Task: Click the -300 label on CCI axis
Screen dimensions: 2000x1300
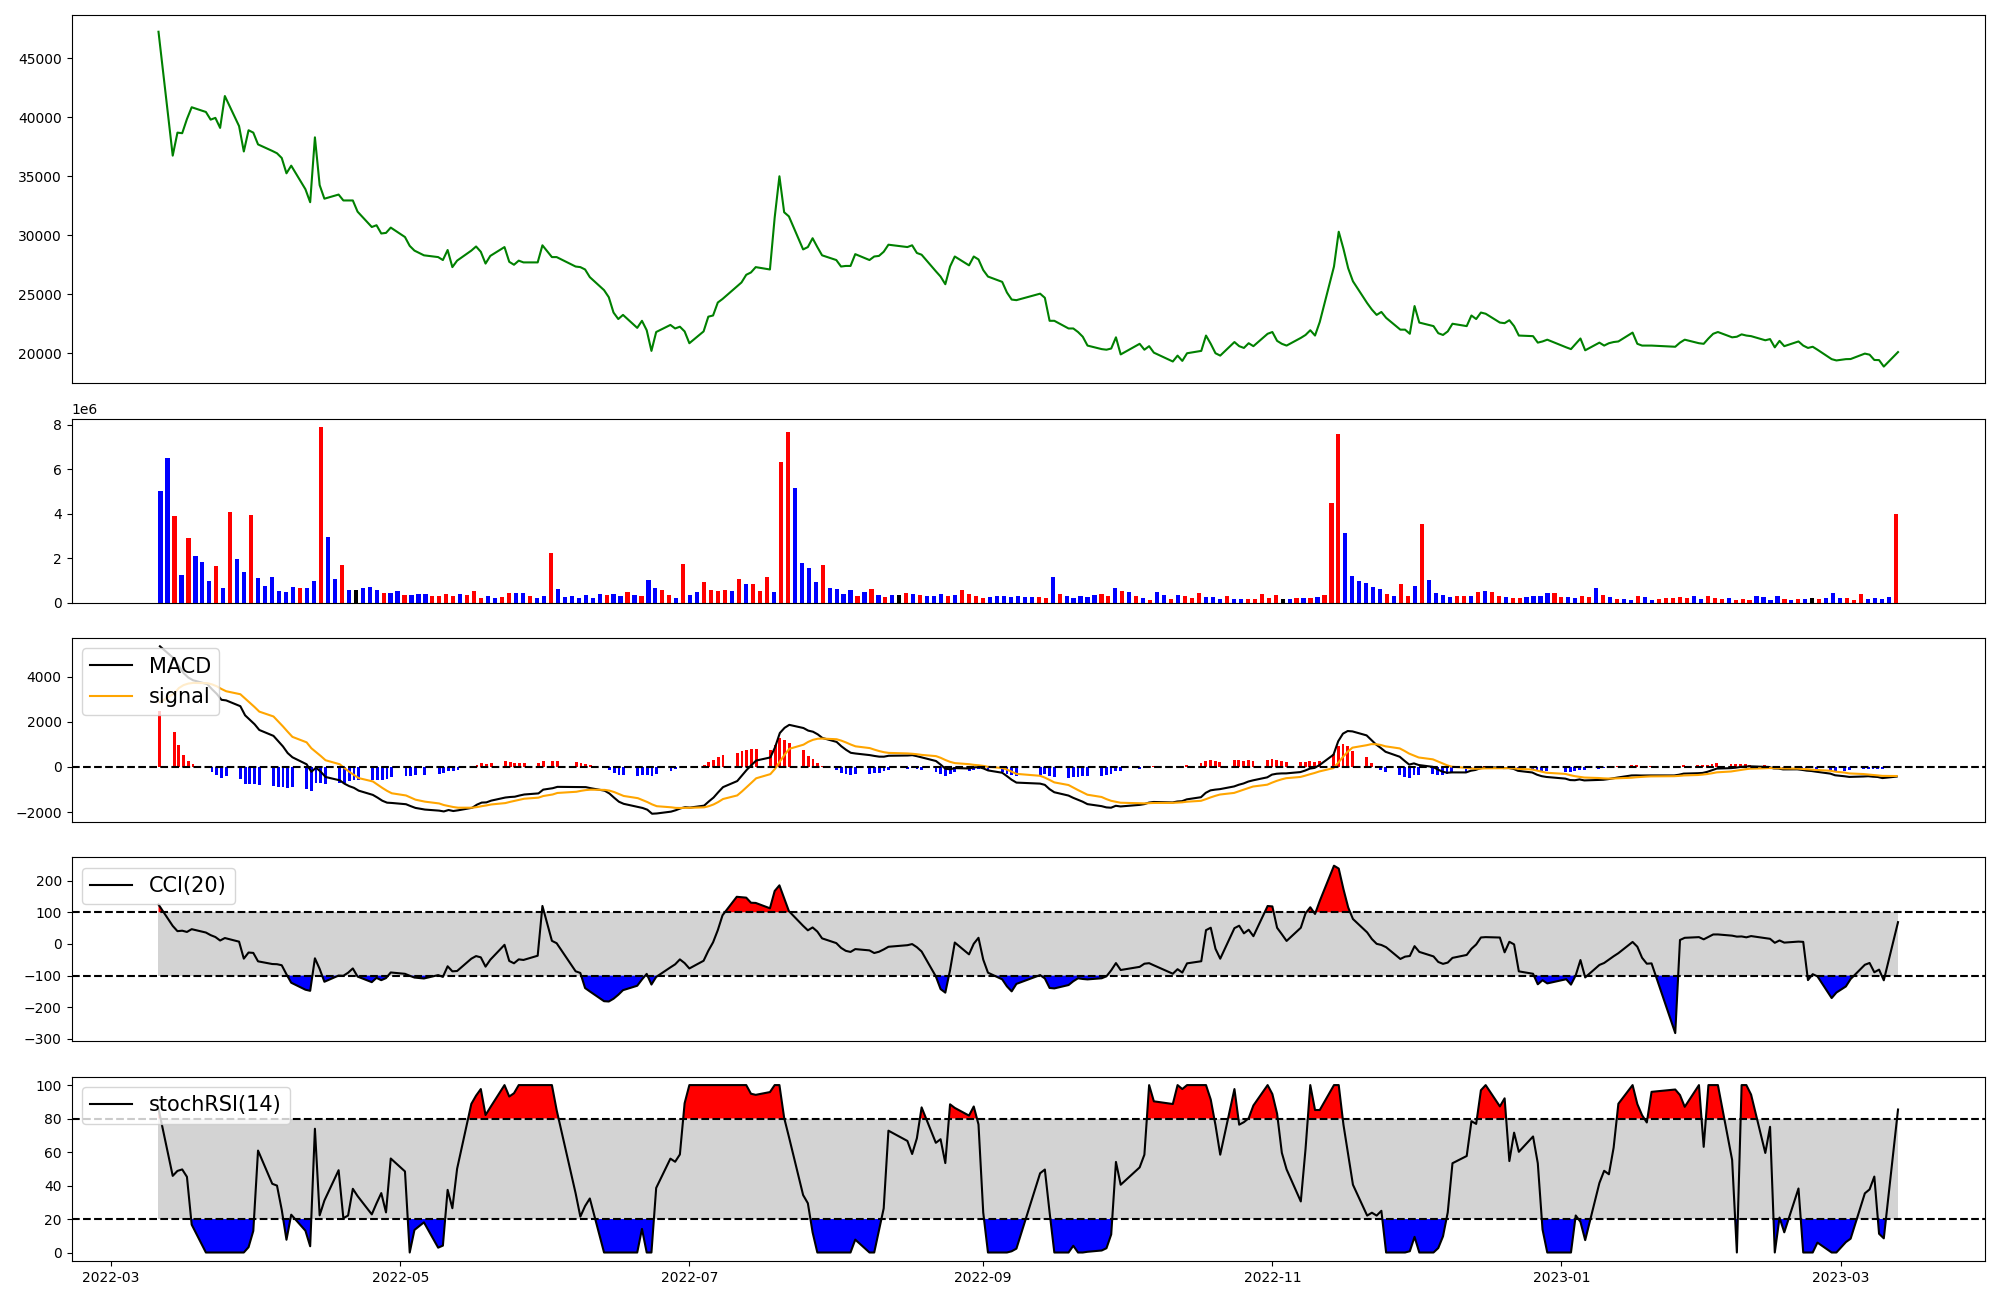Action: tap(42, 1039)
